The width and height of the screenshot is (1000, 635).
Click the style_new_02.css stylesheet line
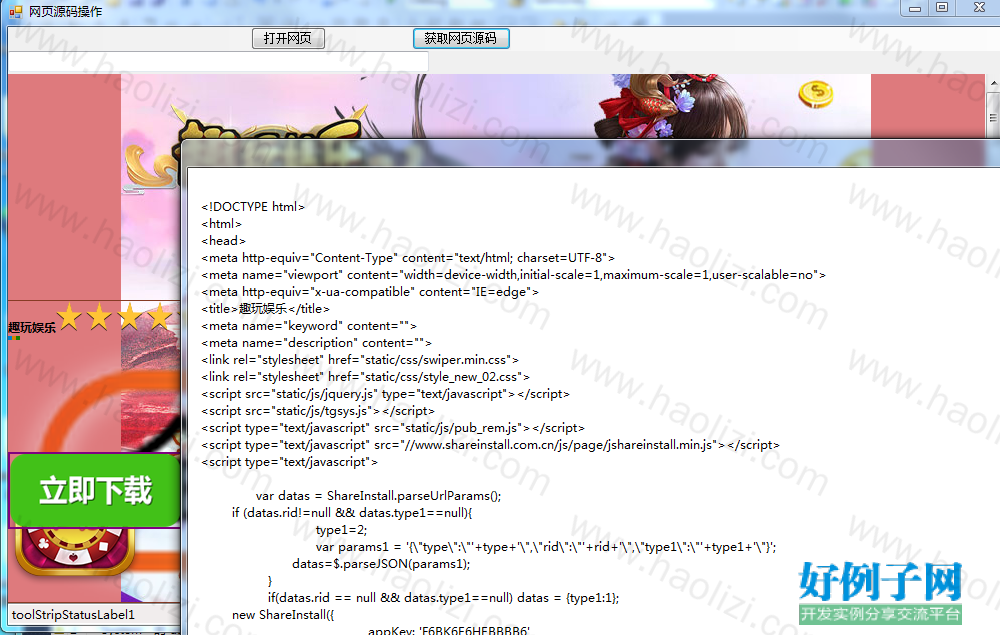[365, 377]
